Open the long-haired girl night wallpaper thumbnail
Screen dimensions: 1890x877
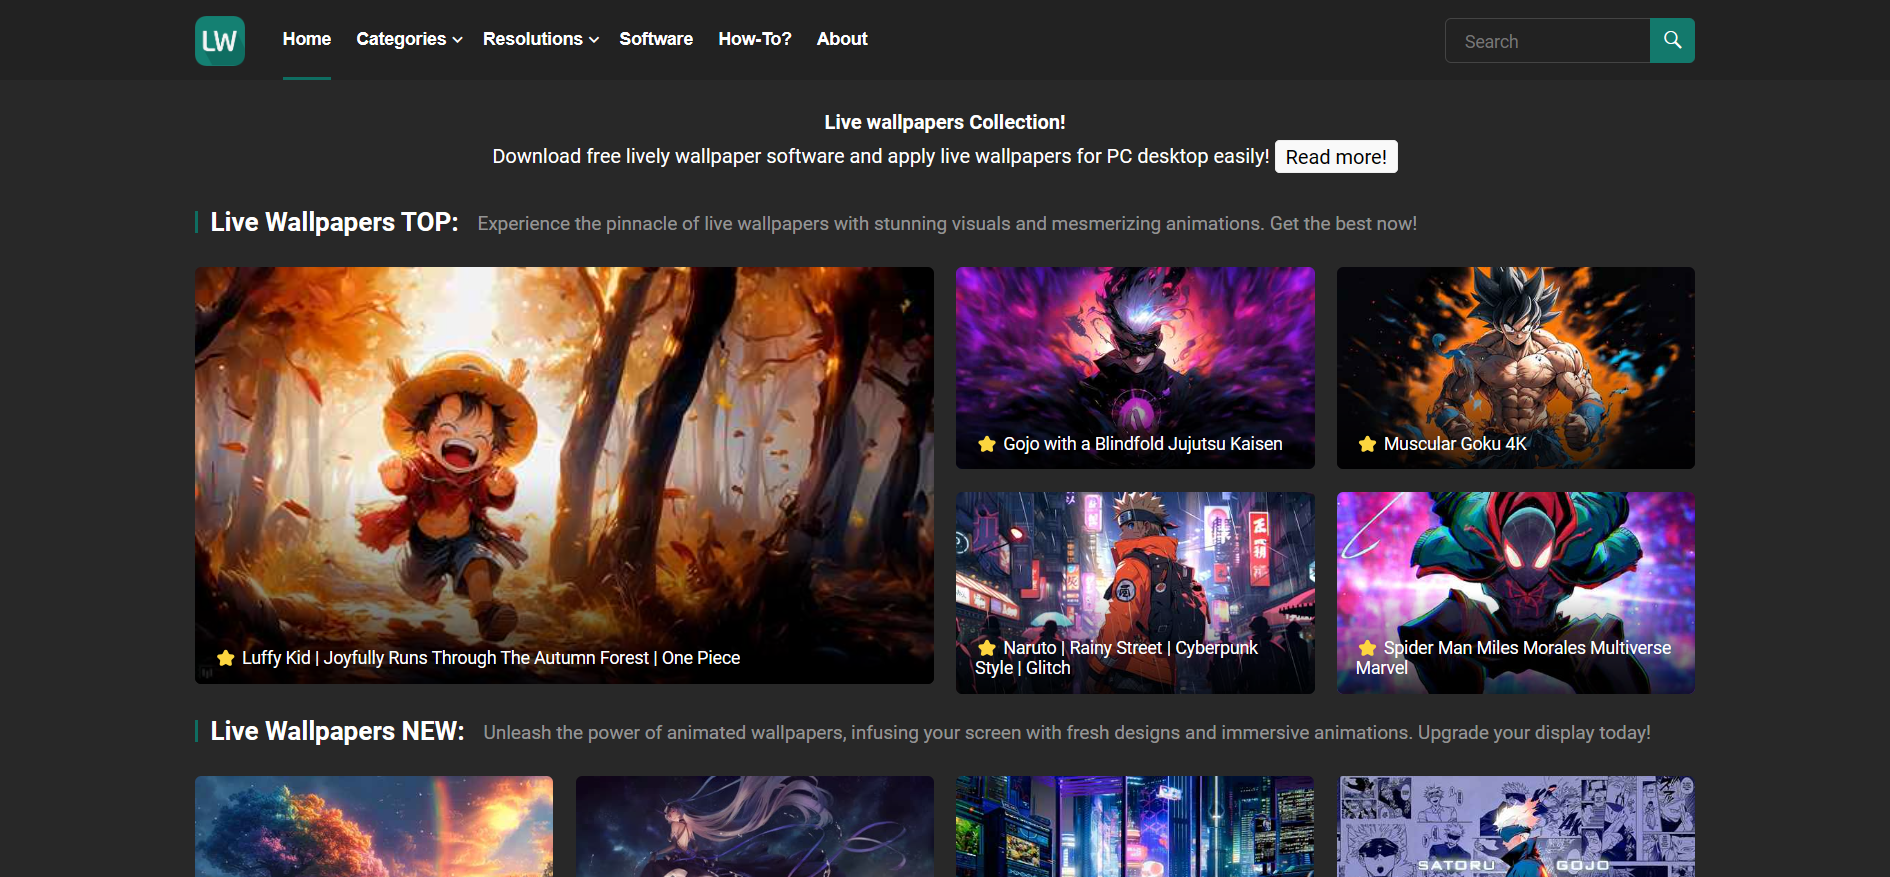(x=755, y=827)
